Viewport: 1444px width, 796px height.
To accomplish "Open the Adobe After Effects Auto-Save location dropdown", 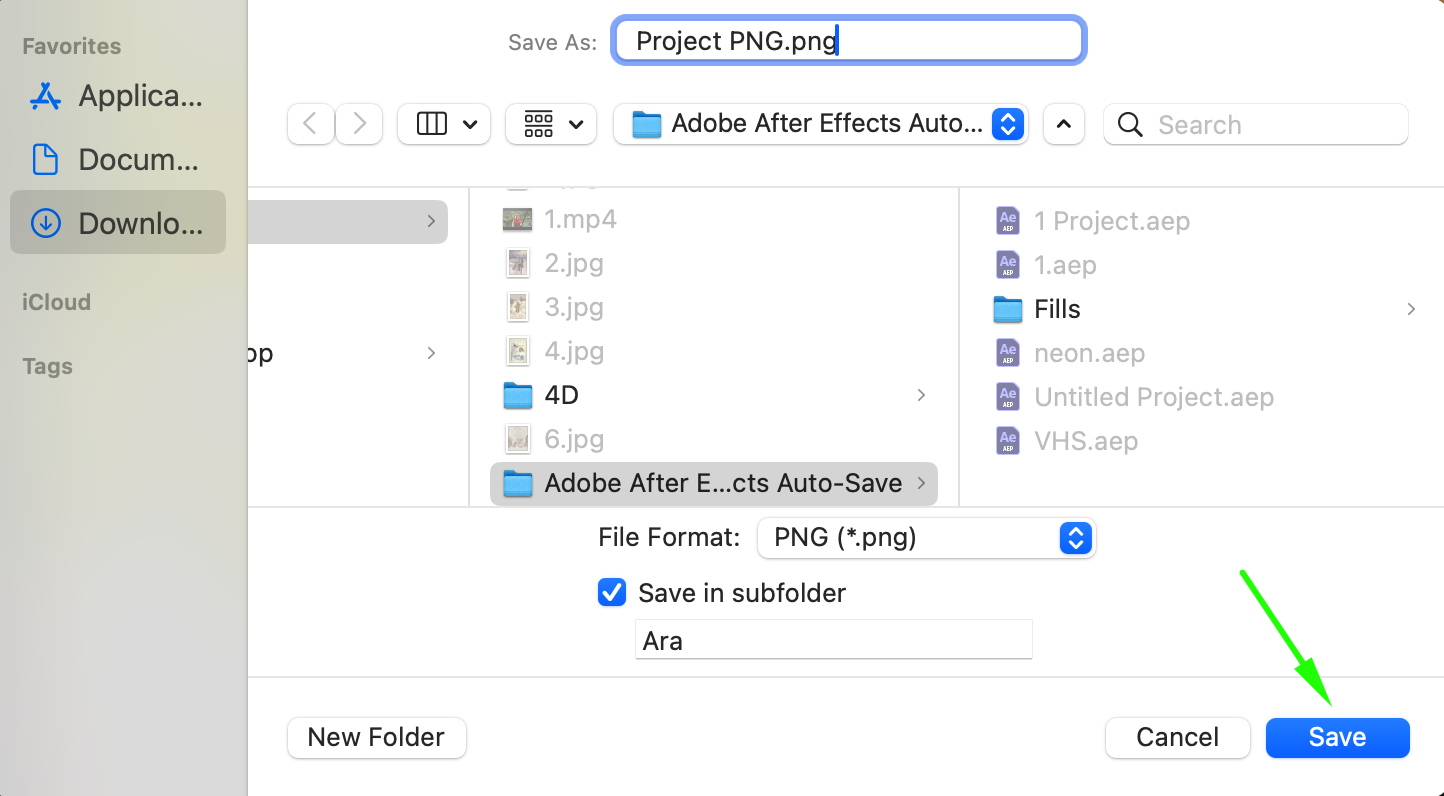I will (820, 124).
